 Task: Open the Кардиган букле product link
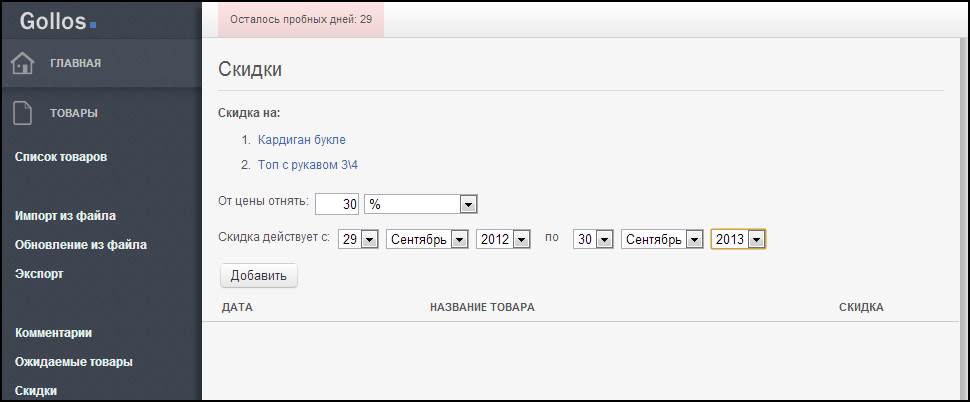(302, 140)
